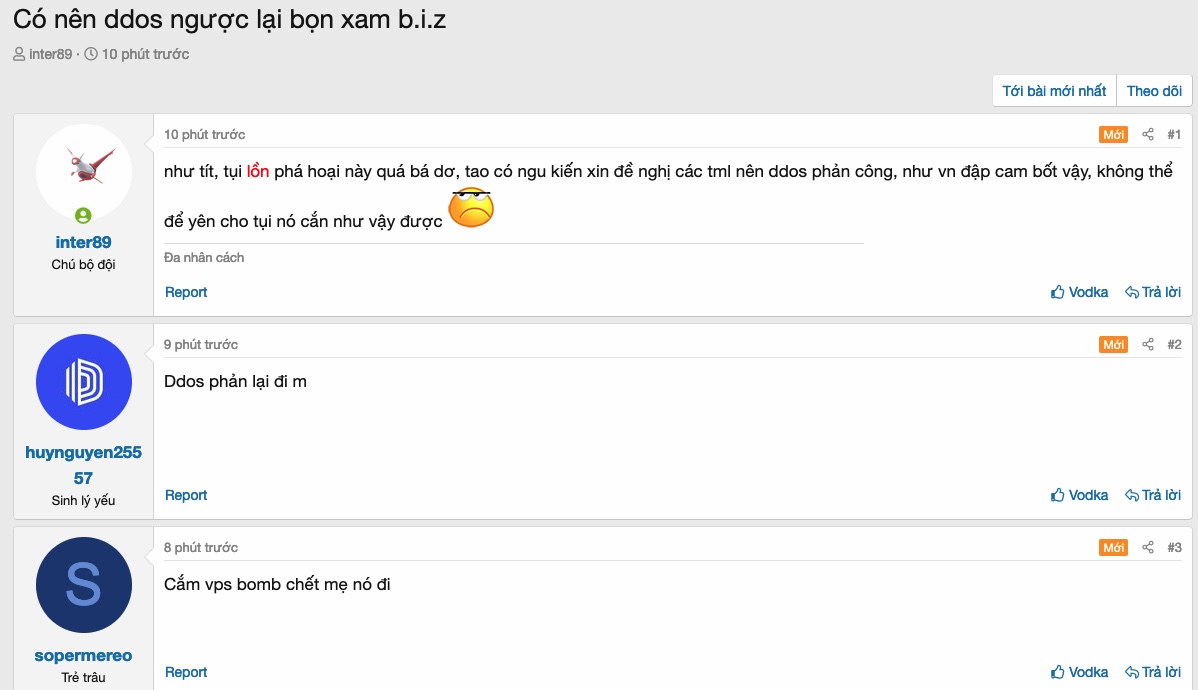
Task: Open huynguyen25557's avatar icon
Action: (x=84, y=382)
